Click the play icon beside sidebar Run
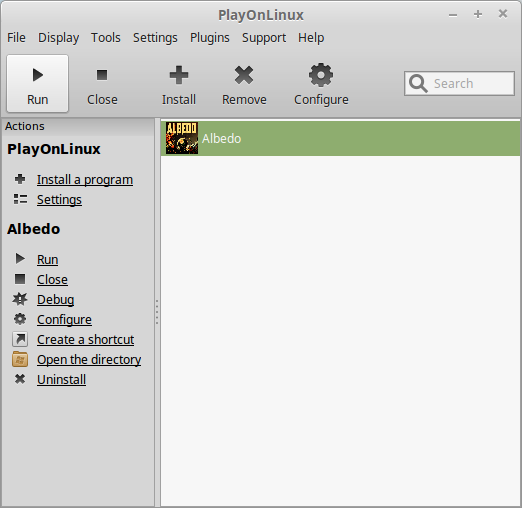This screenshot has height=508, width=522. tap(20, 259)
